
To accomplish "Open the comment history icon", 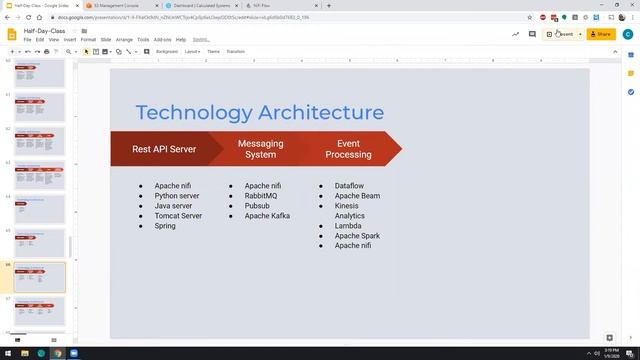I will [532, 34].
